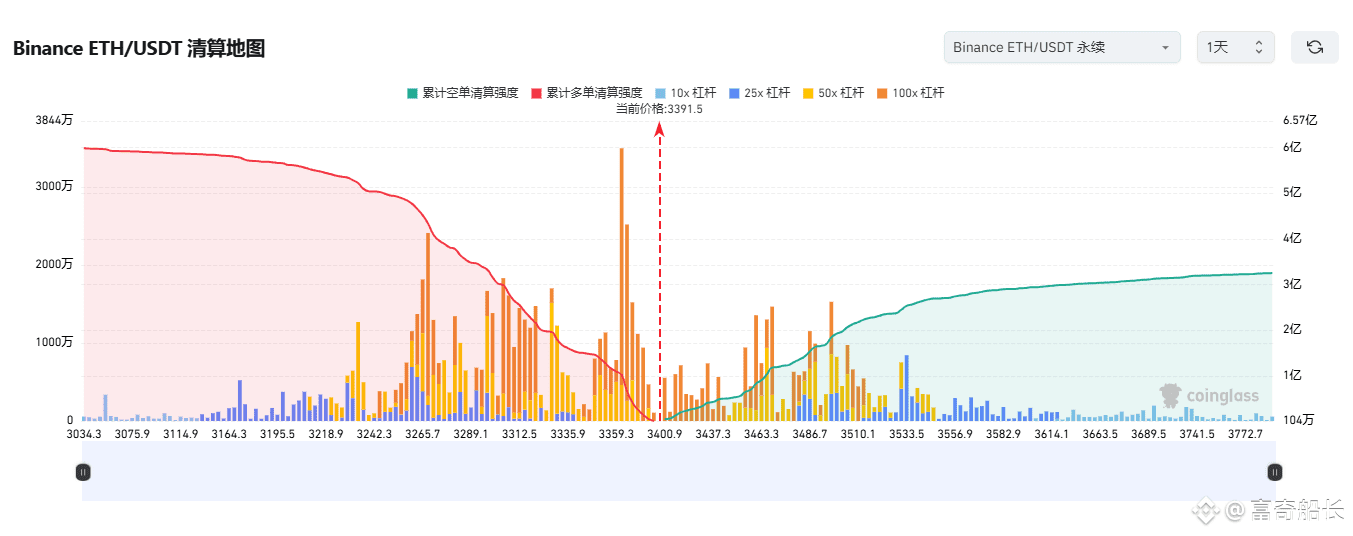Toggle the 100x 杠杆 legend entry

910,93
